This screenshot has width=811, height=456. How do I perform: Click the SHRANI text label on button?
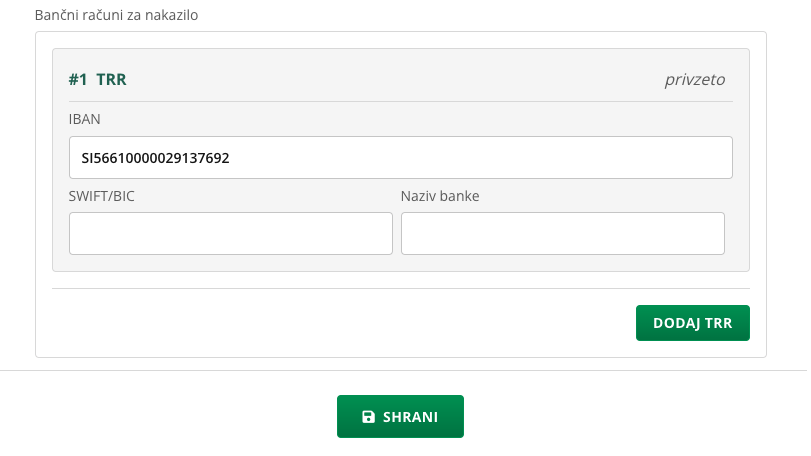tap(410, 417)
